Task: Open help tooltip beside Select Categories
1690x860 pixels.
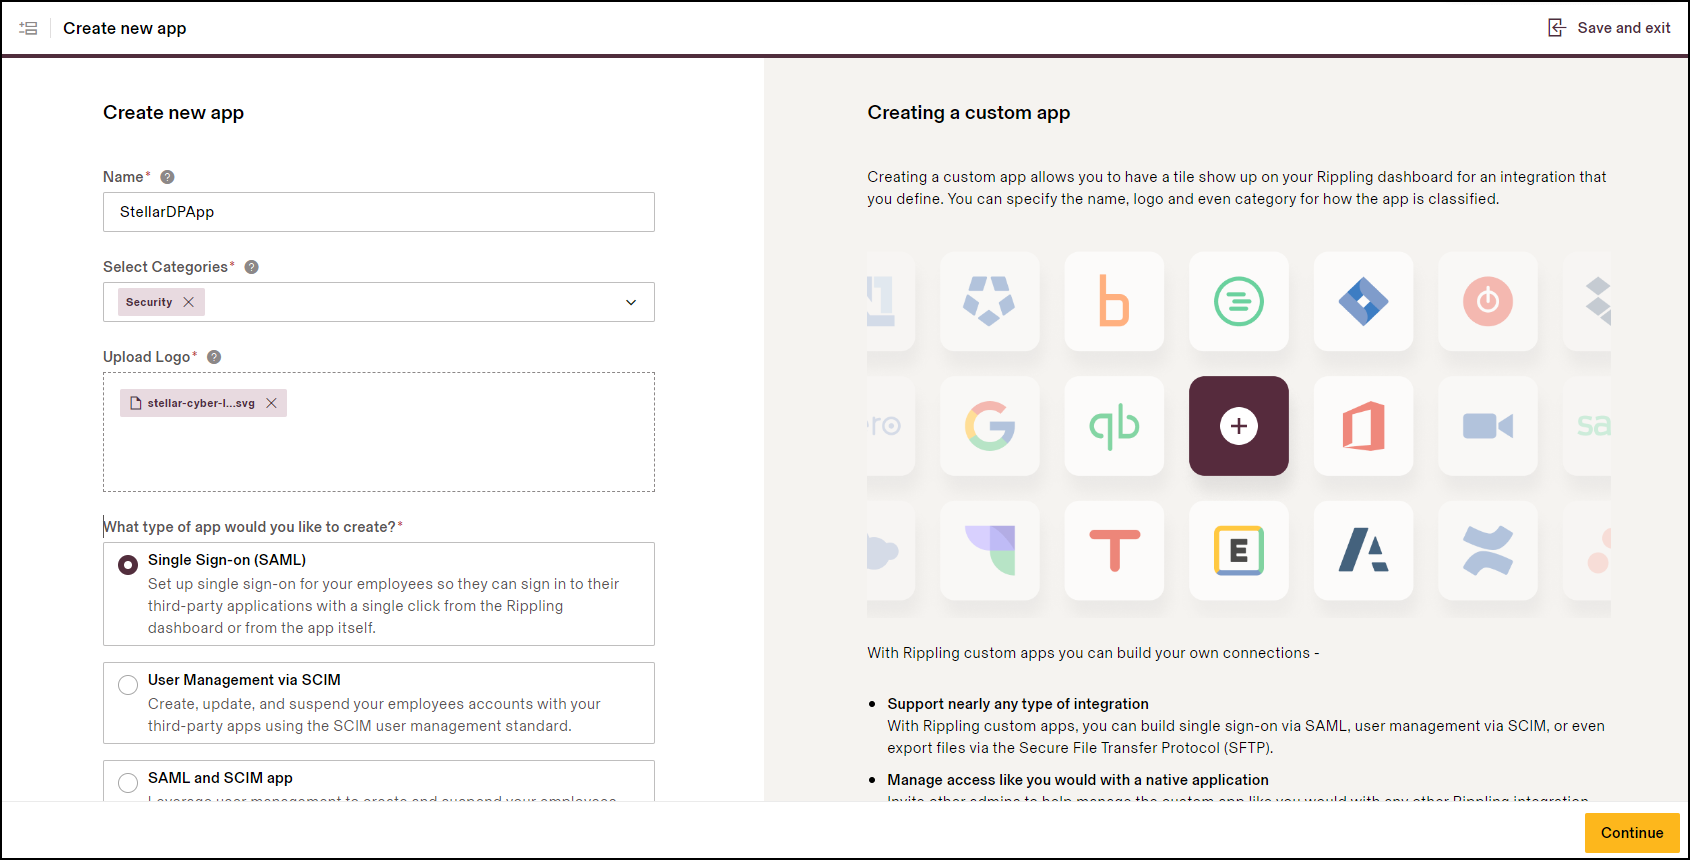Action: coord(252,267)
